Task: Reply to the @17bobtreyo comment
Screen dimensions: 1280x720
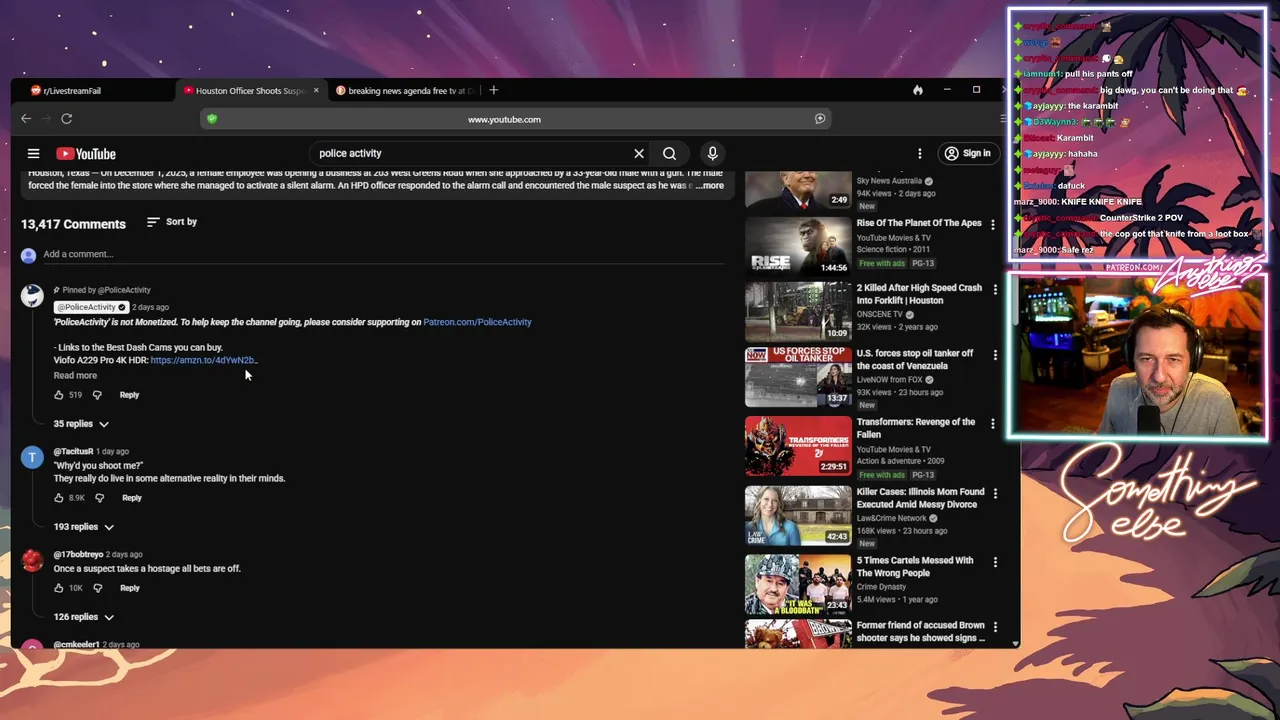Action: coord(129,588)
